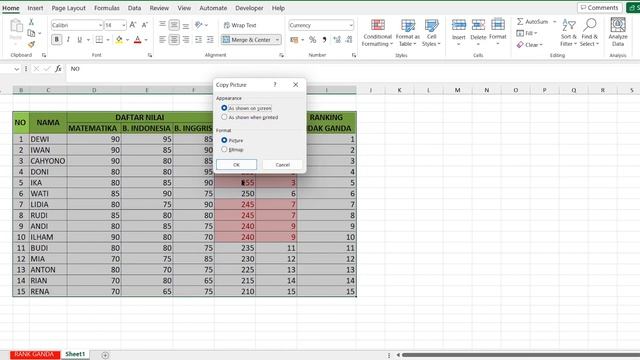Click the Top Align icon
The image size is (640, 360).
pyautogui.click(x=162, y=25)
